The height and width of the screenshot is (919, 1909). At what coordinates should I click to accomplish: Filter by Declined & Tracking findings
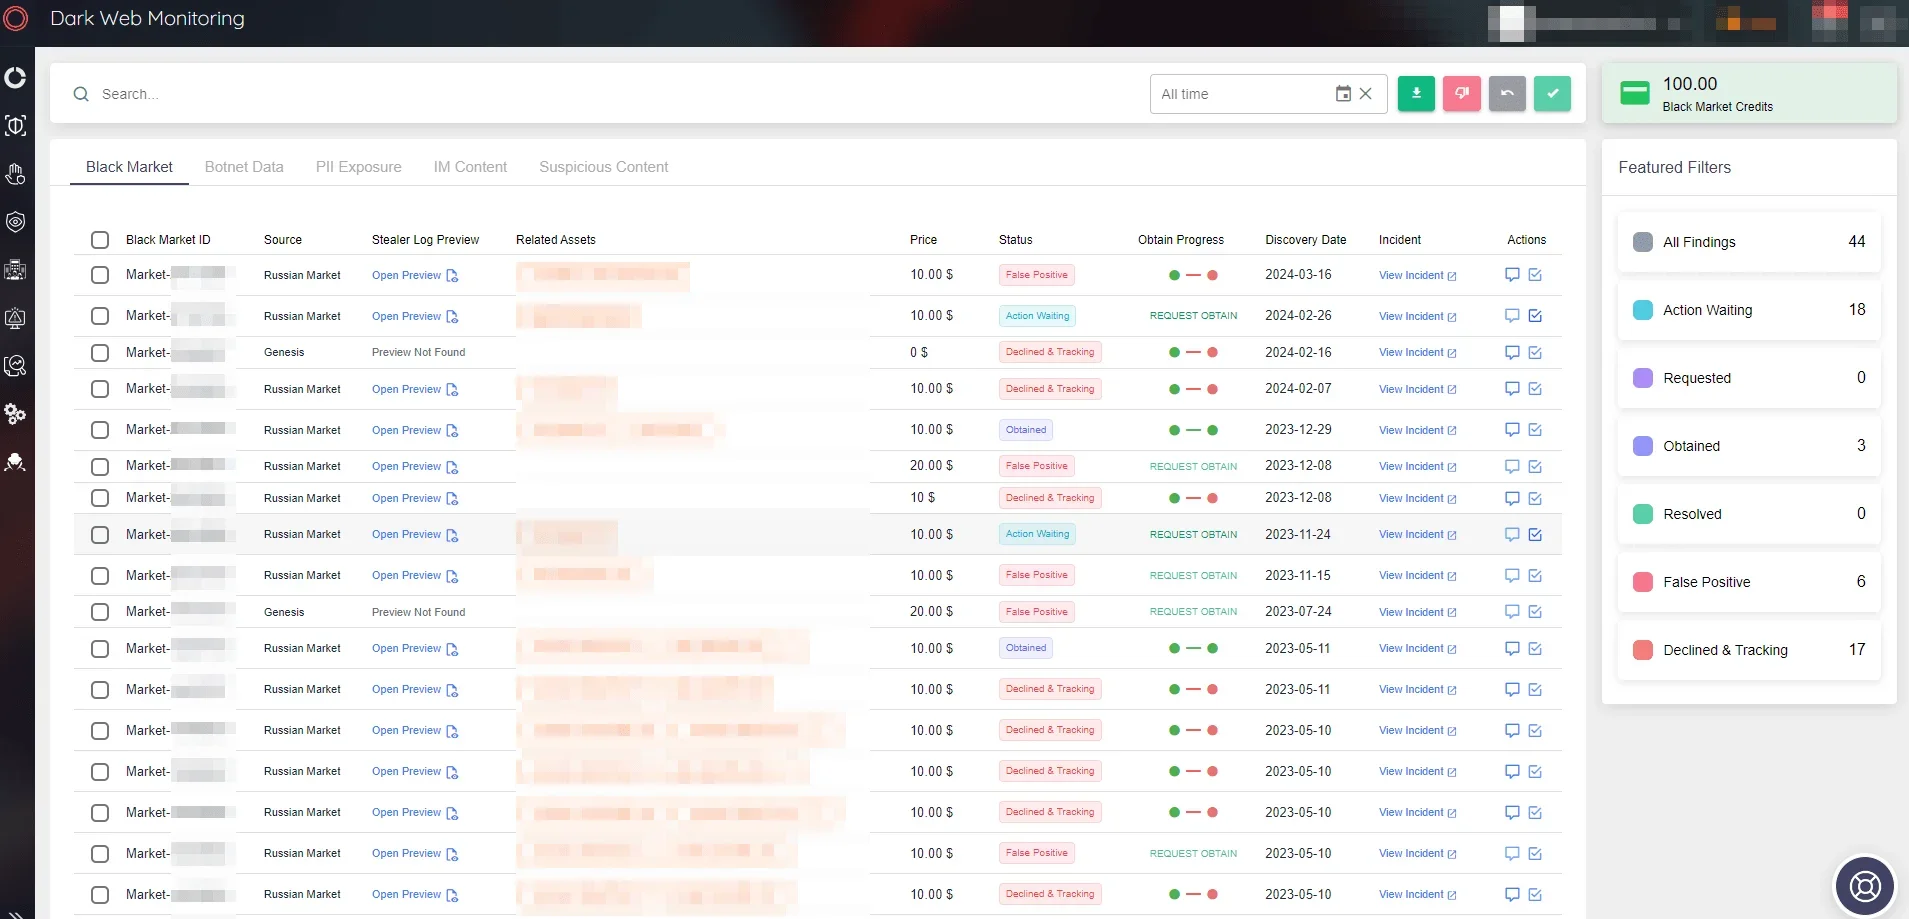click(x=1749, y=650)
